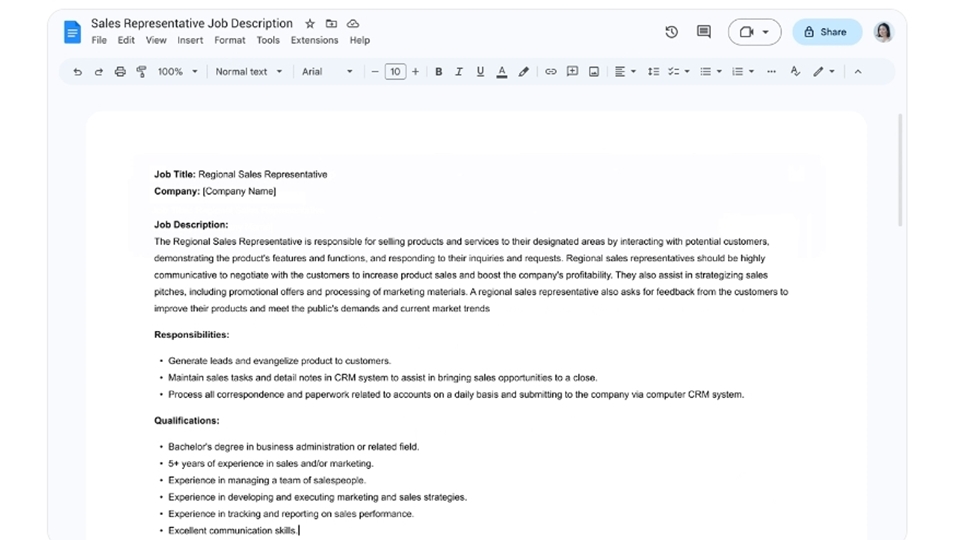The image size is (960, 540).
Task: Open the zoom level 100% dropdown
Action: (x=177, y=72)
